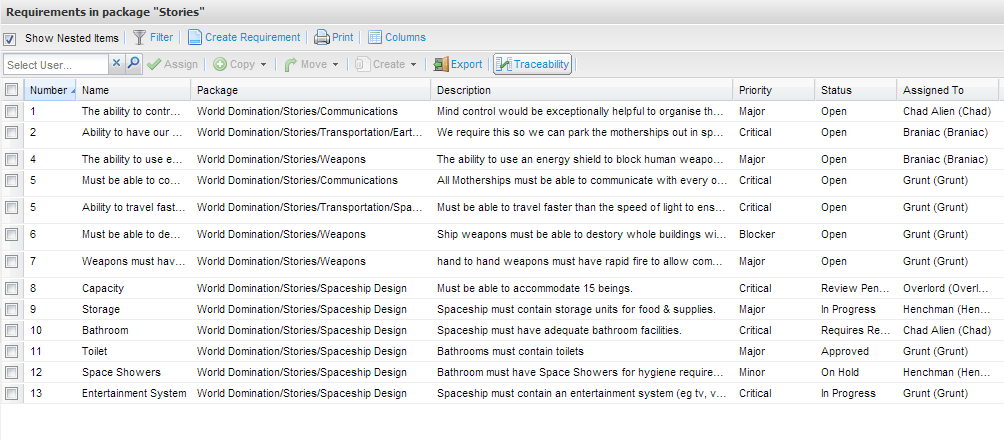Click the Print printer icon

[322, 38]
